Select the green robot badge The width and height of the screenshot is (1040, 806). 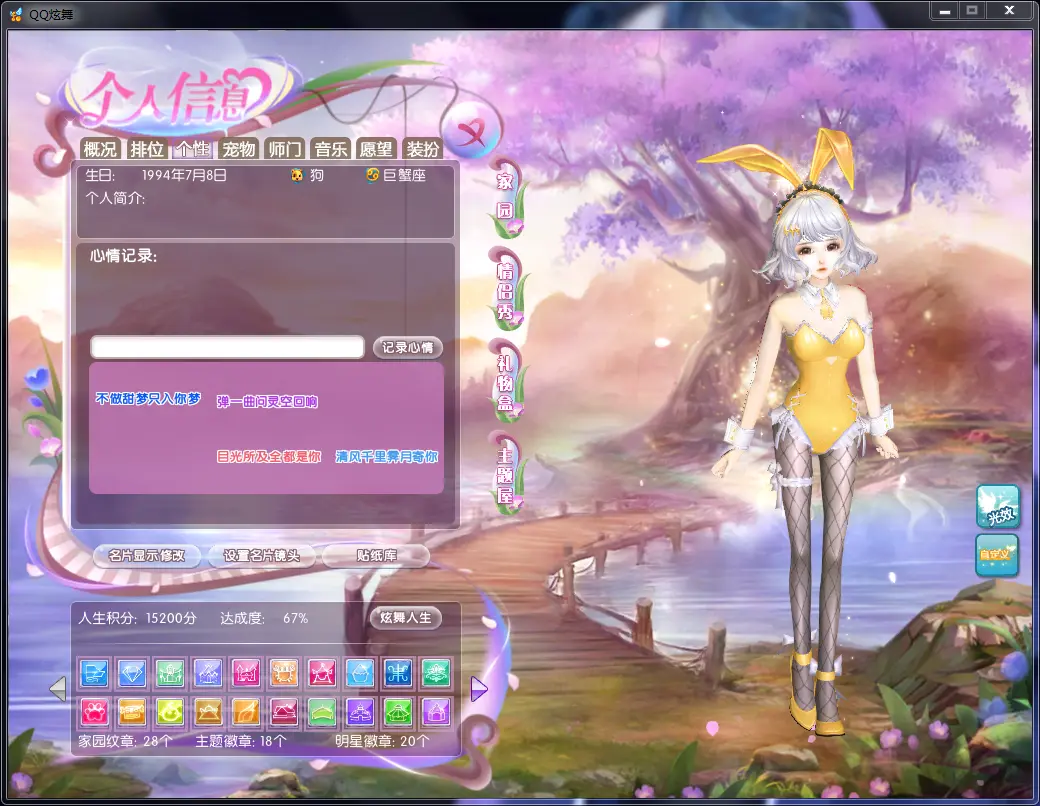pyautogui.click(x=170, y=673)
